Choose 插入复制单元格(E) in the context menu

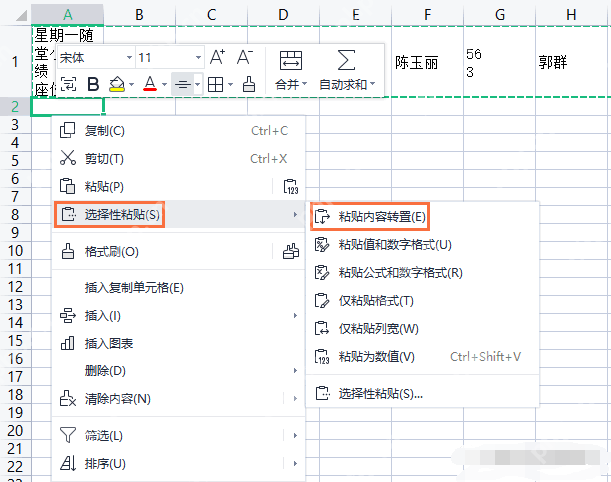coord(178,288)
